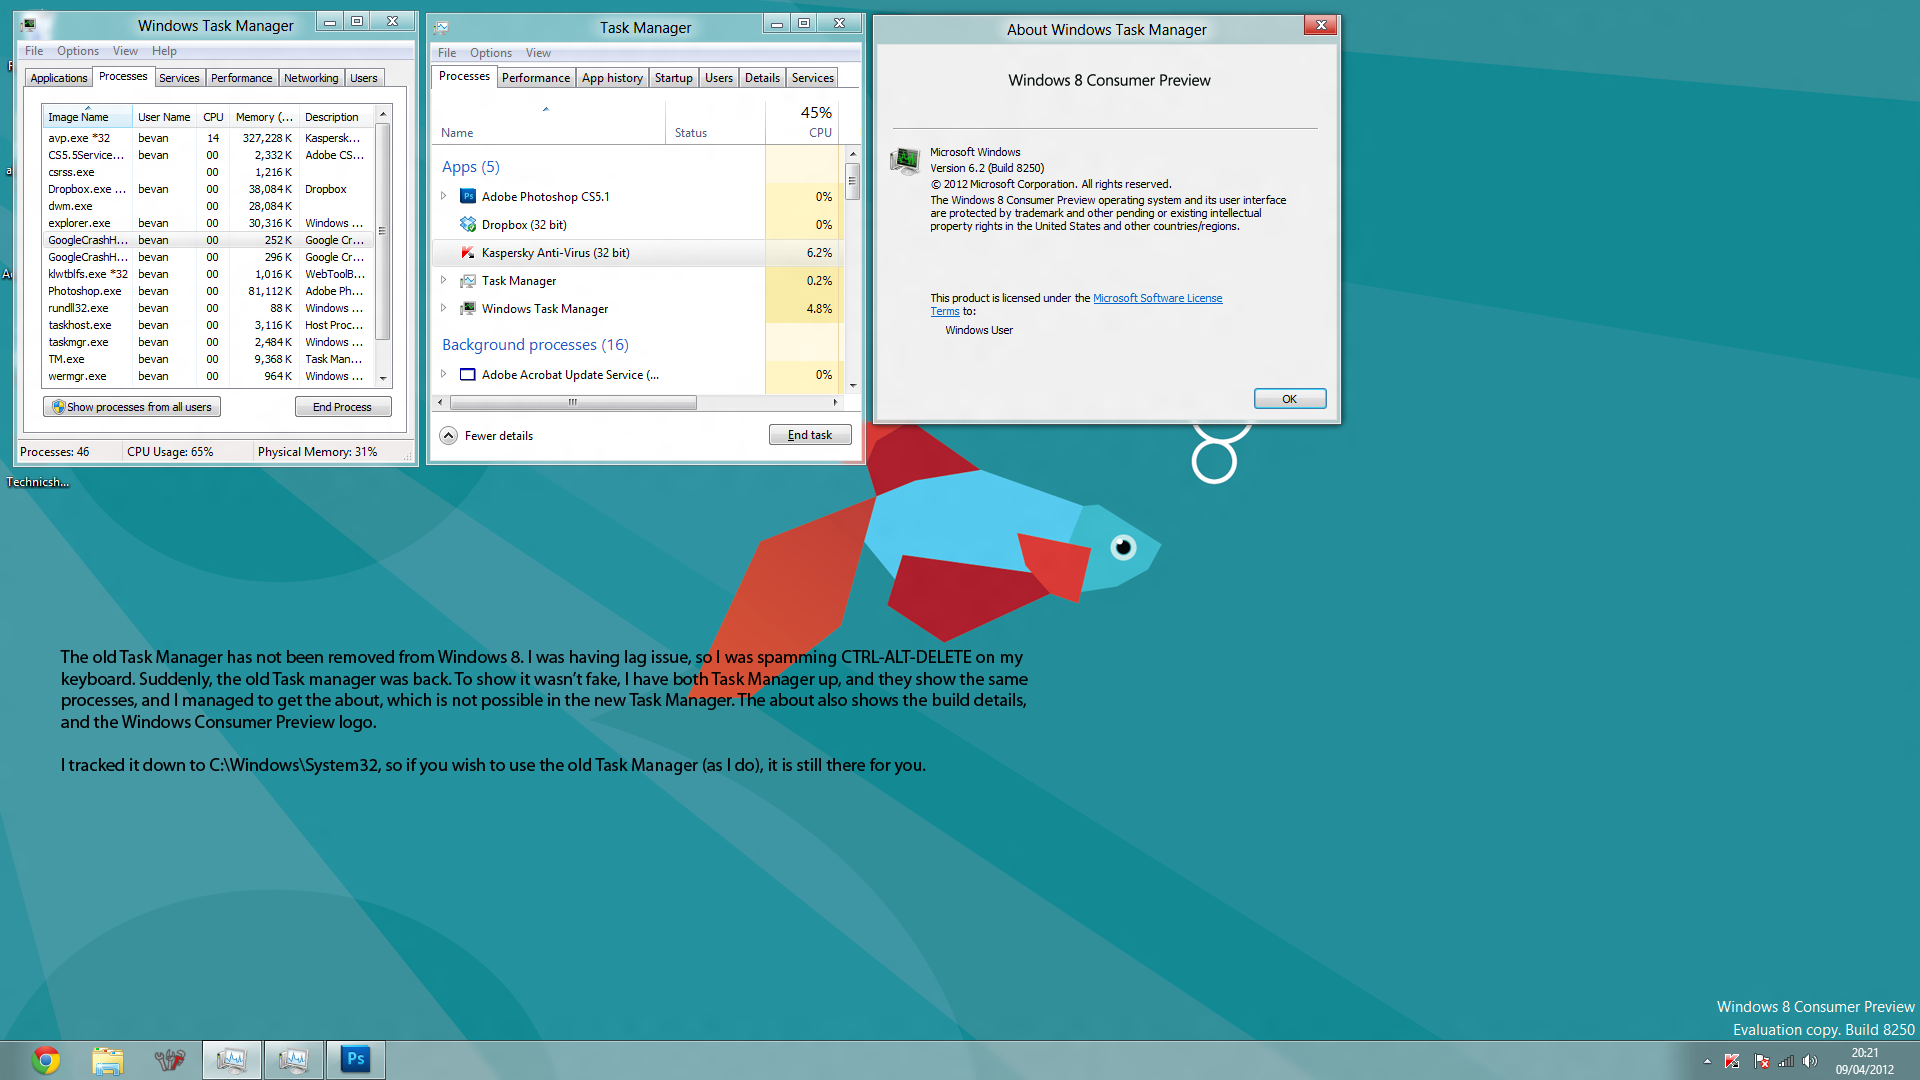Screen dimensions: 1920x1080
Task: Switch to the Networking tab
Action: (311, 78)
